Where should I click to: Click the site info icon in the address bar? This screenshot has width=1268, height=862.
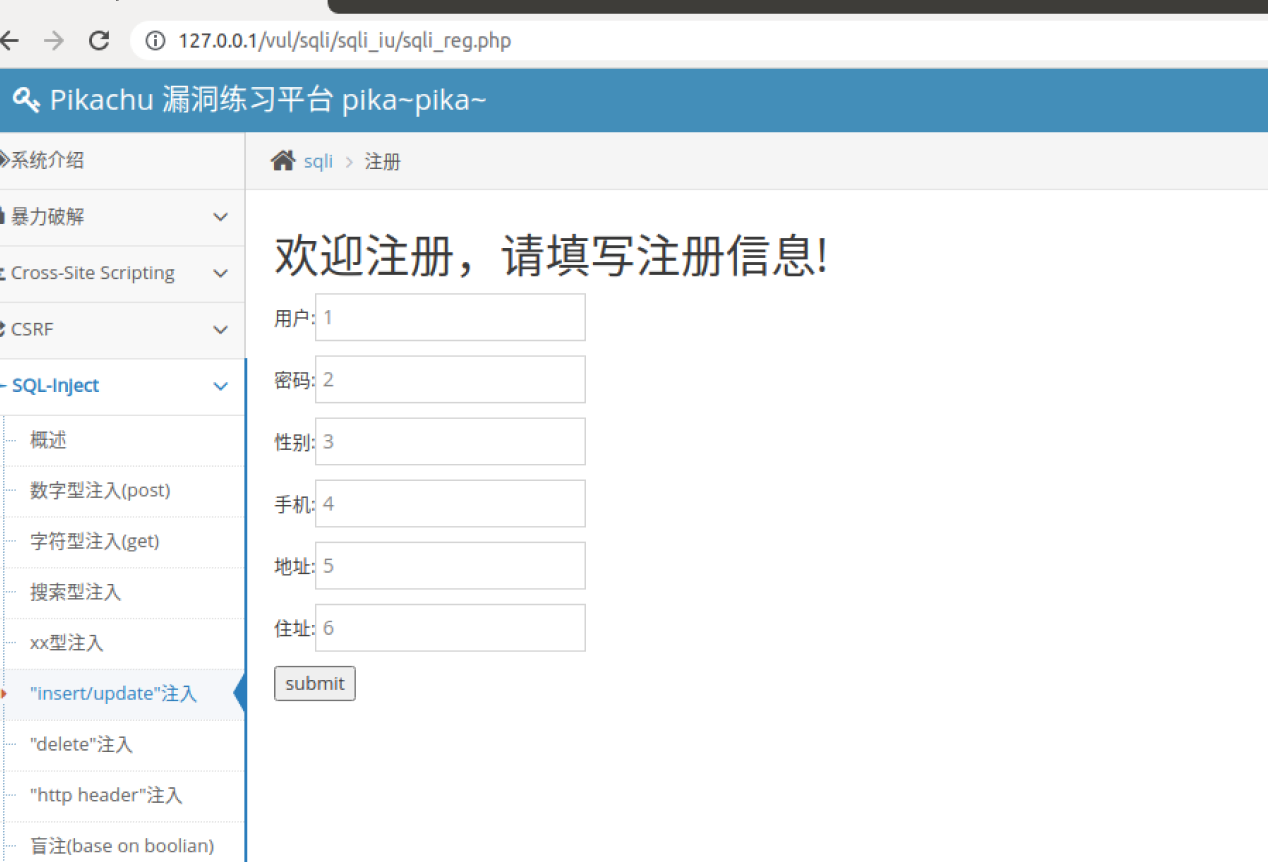point(155,41)
